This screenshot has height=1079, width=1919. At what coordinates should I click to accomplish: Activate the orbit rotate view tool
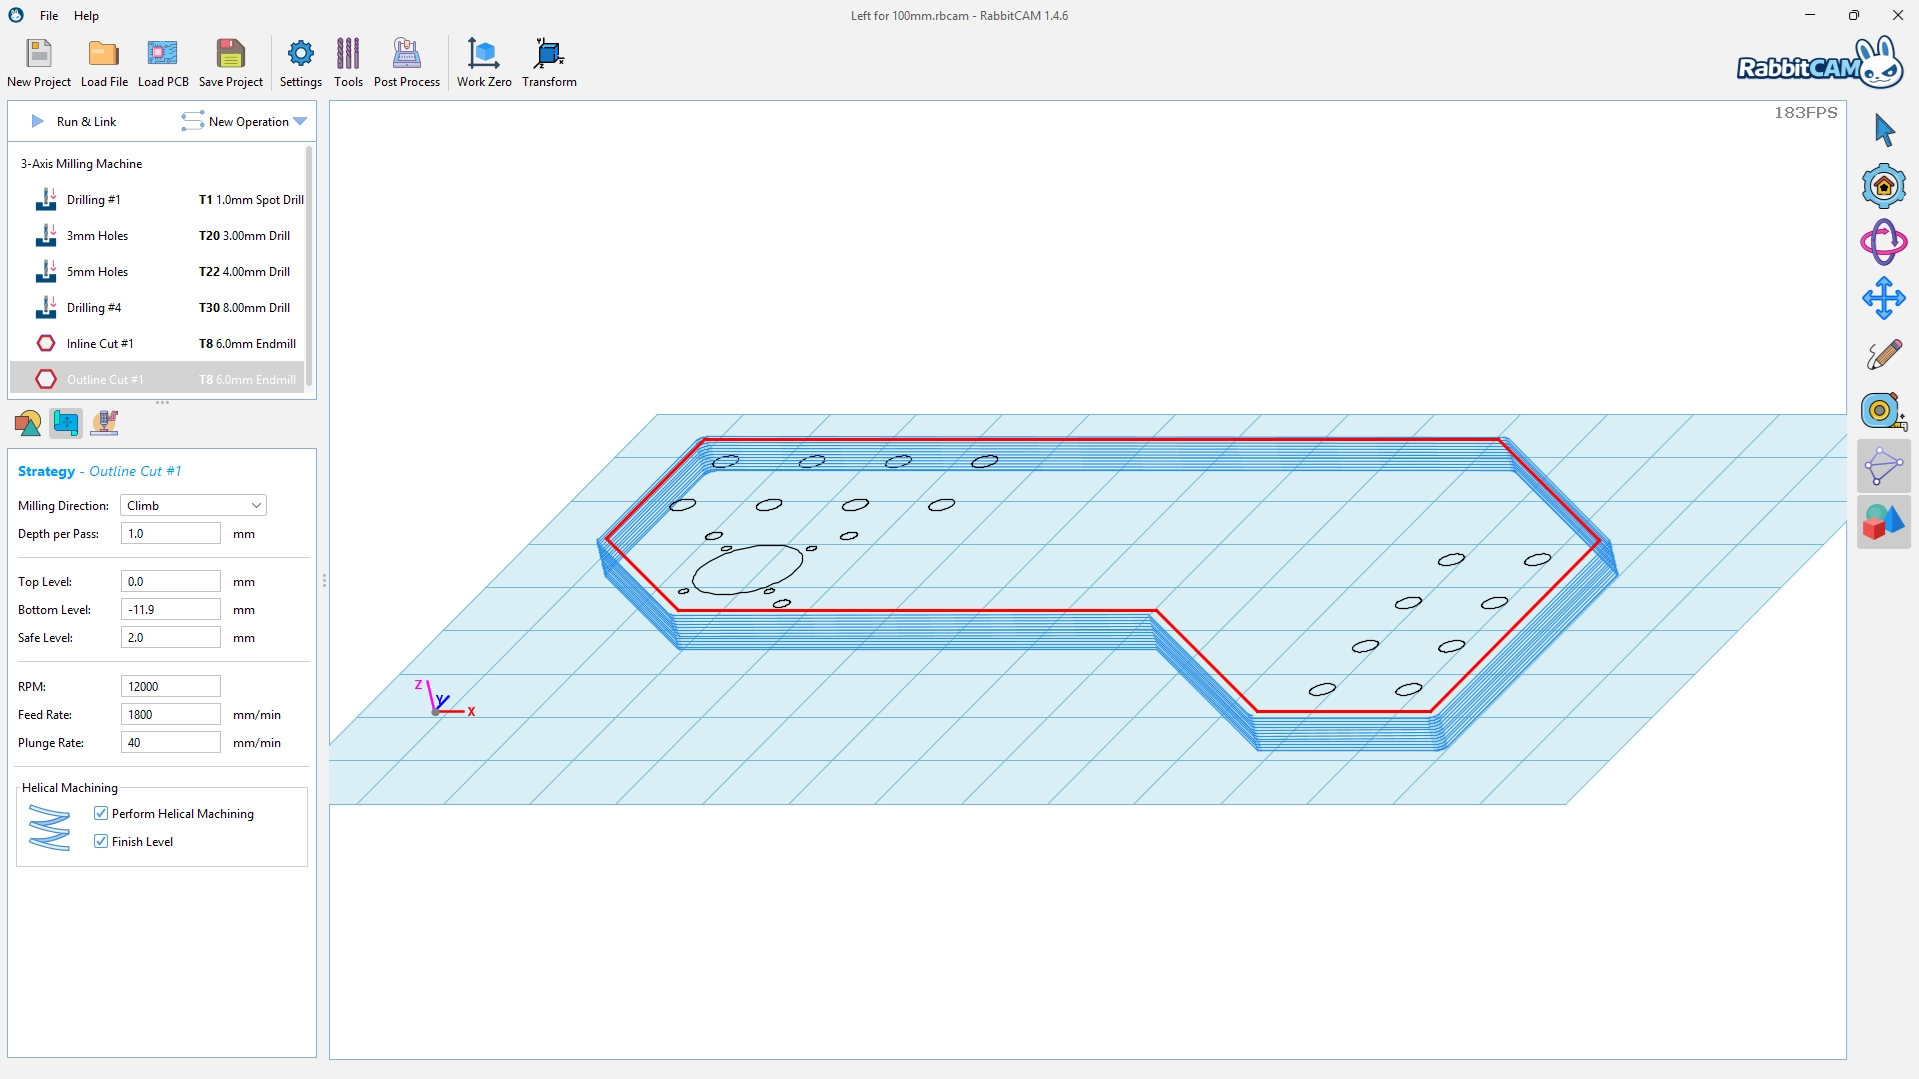point(1884,242)
